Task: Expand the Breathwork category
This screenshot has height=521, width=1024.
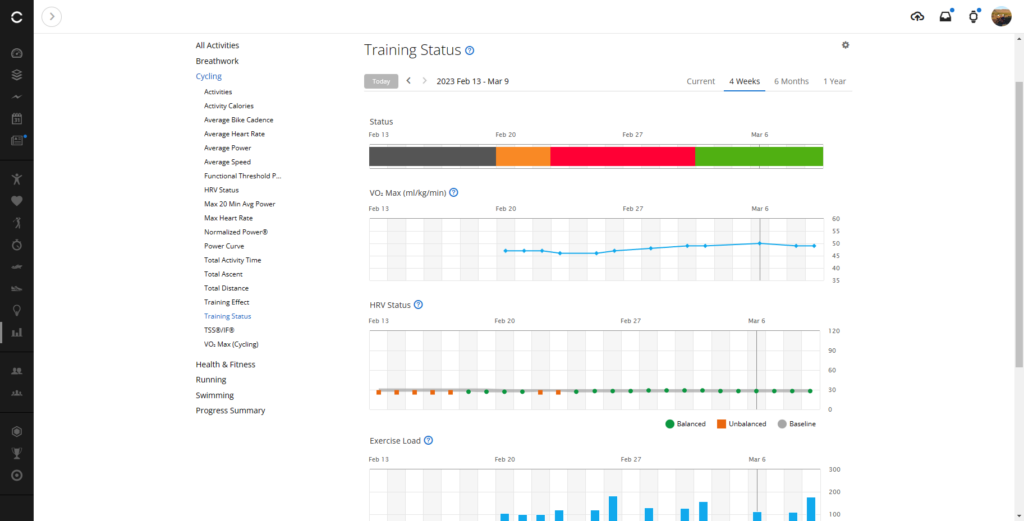Action: [x=217, y=61]
